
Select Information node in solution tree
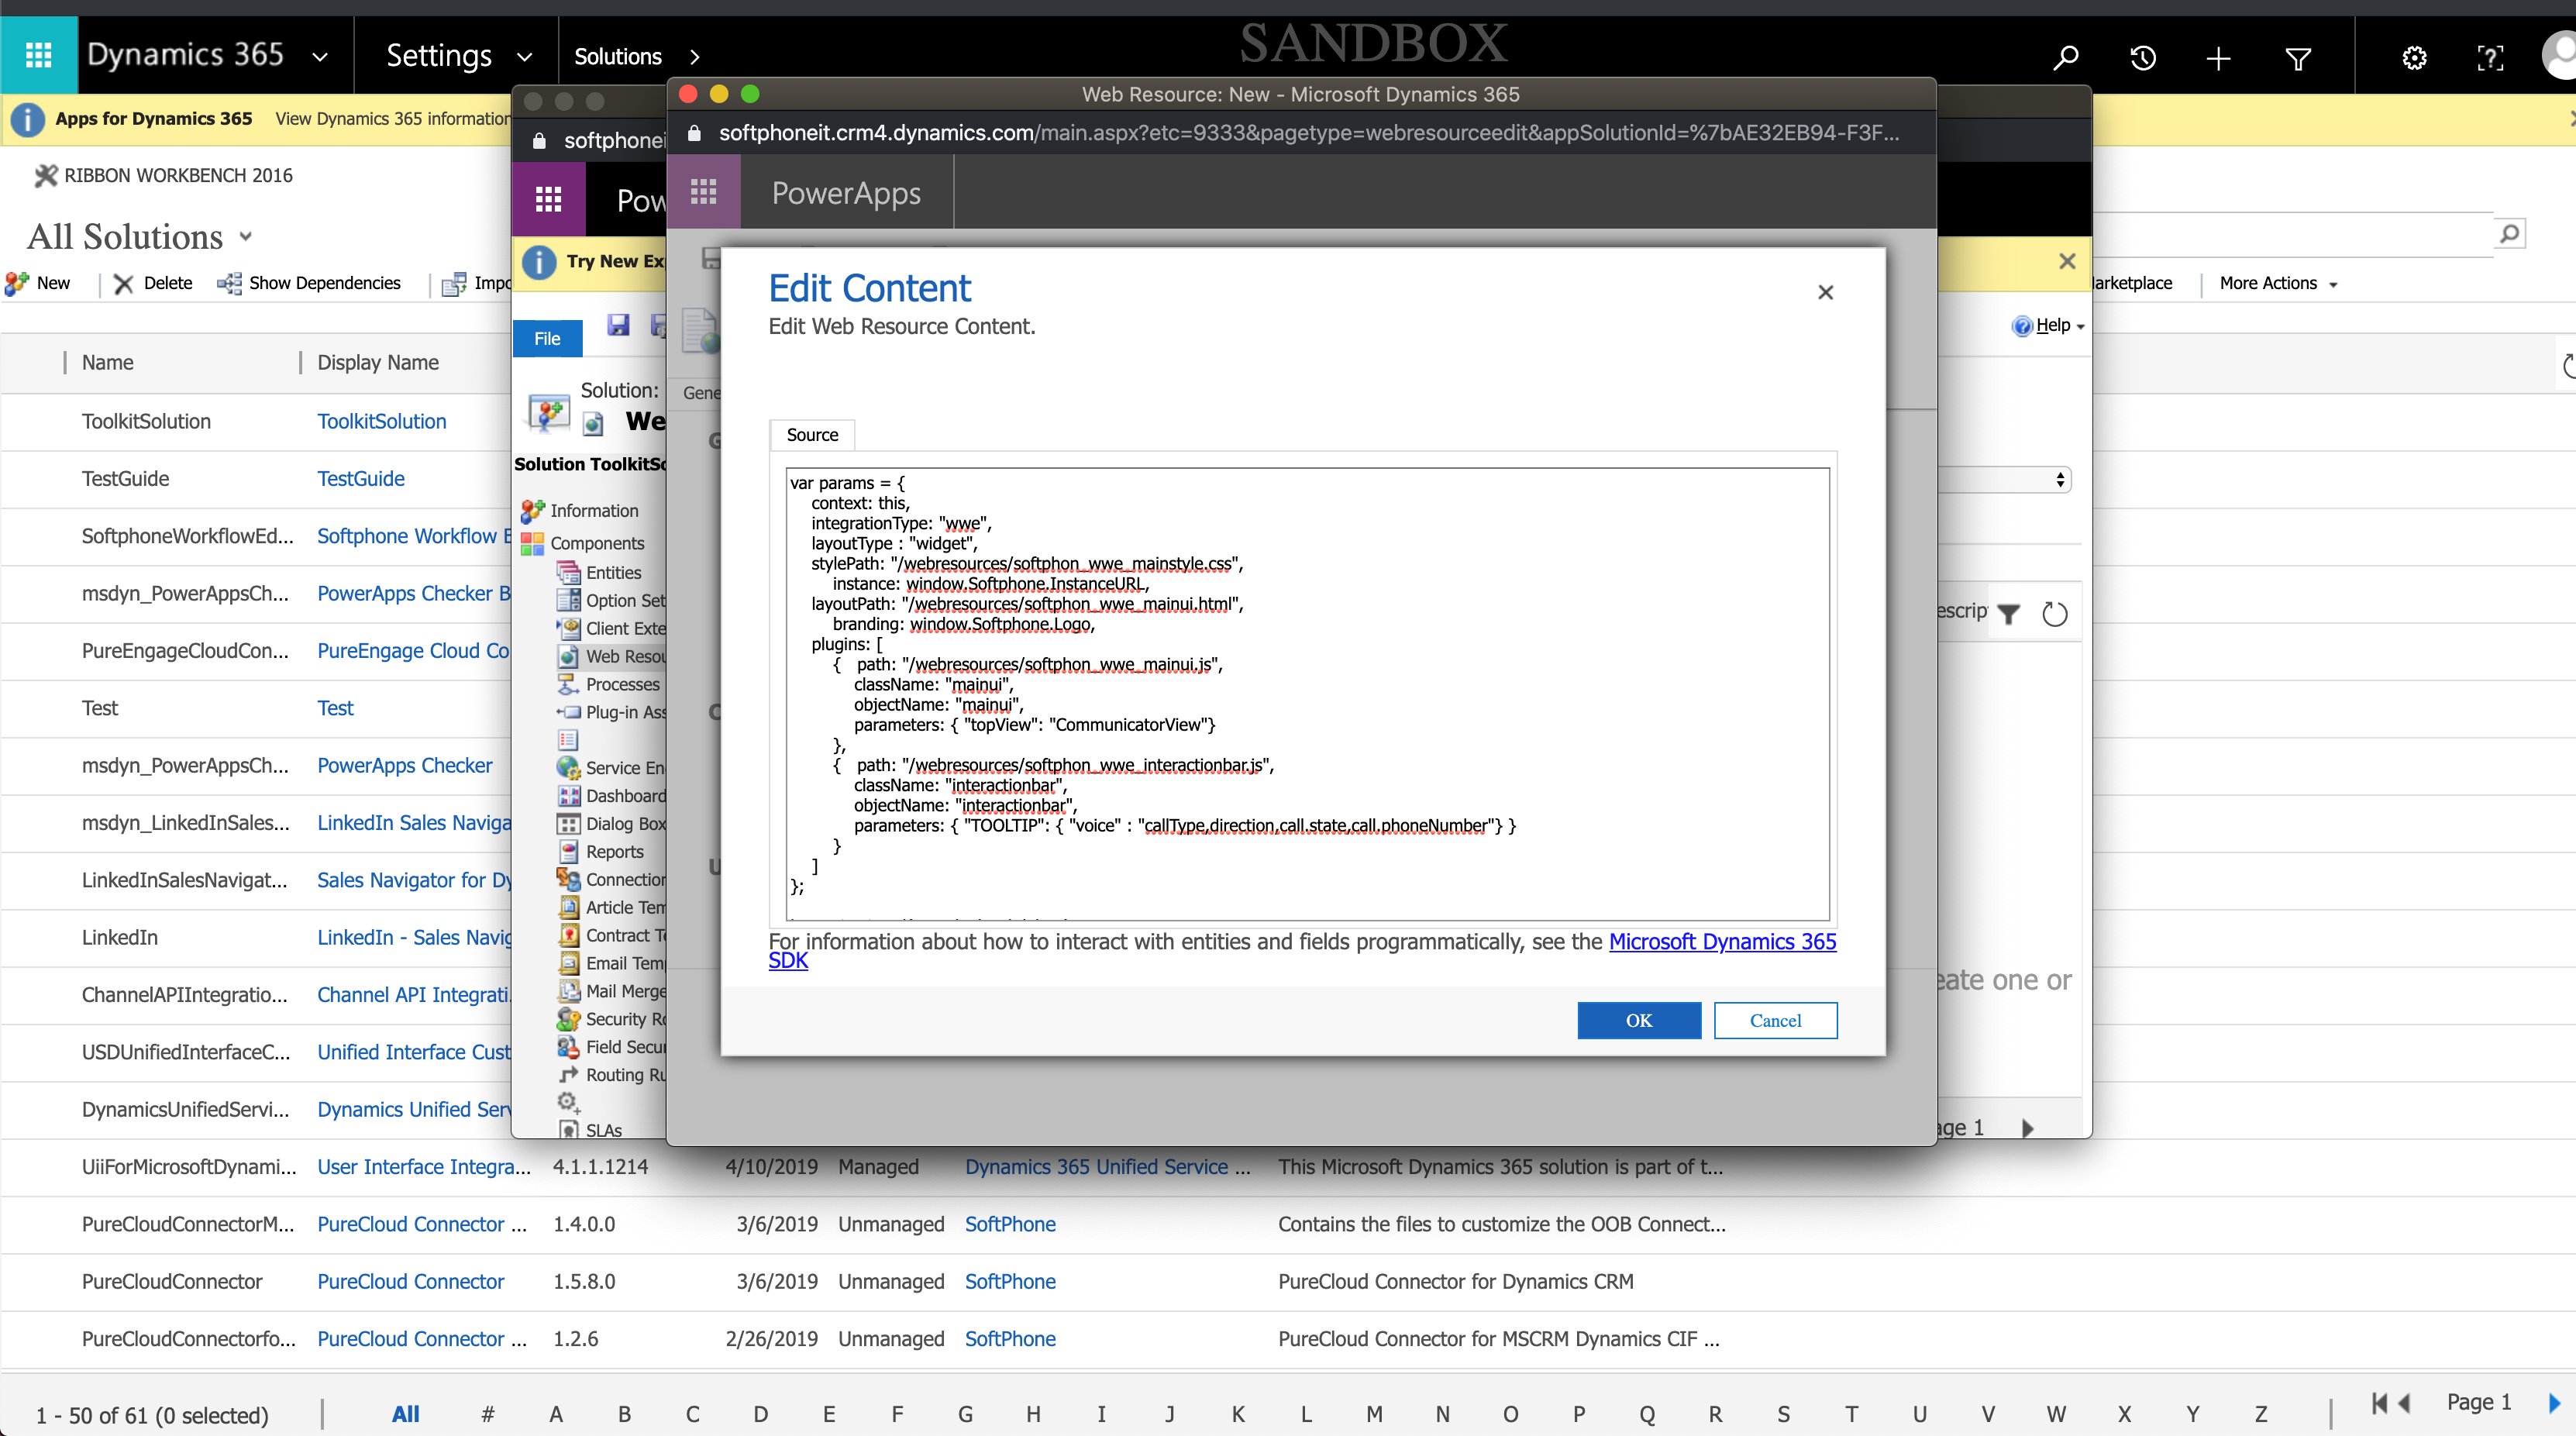coord(593,510)
